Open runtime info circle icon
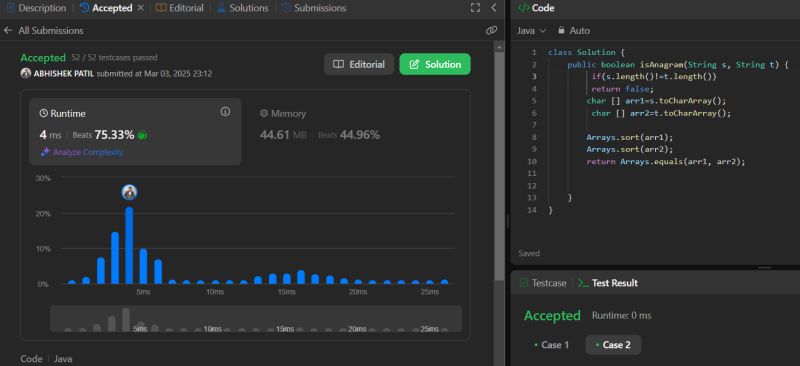The width and height of the screenshot is (800, 366). 225,112
